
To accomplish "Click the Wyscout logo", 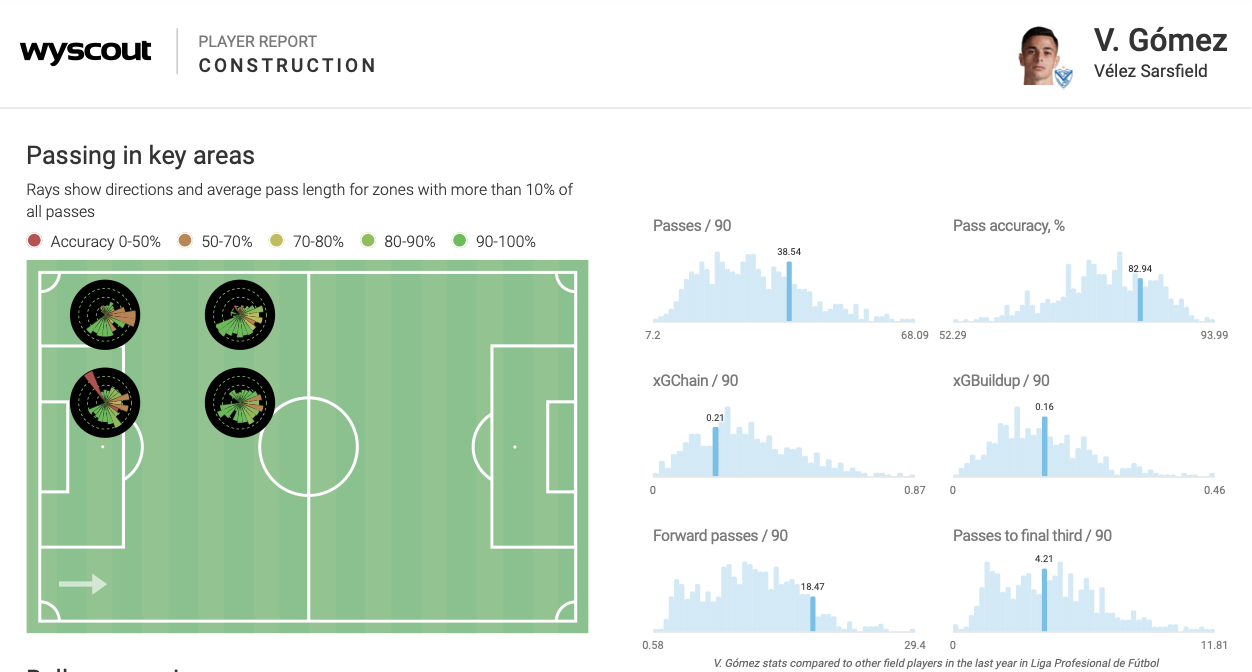I will [85, 52].
